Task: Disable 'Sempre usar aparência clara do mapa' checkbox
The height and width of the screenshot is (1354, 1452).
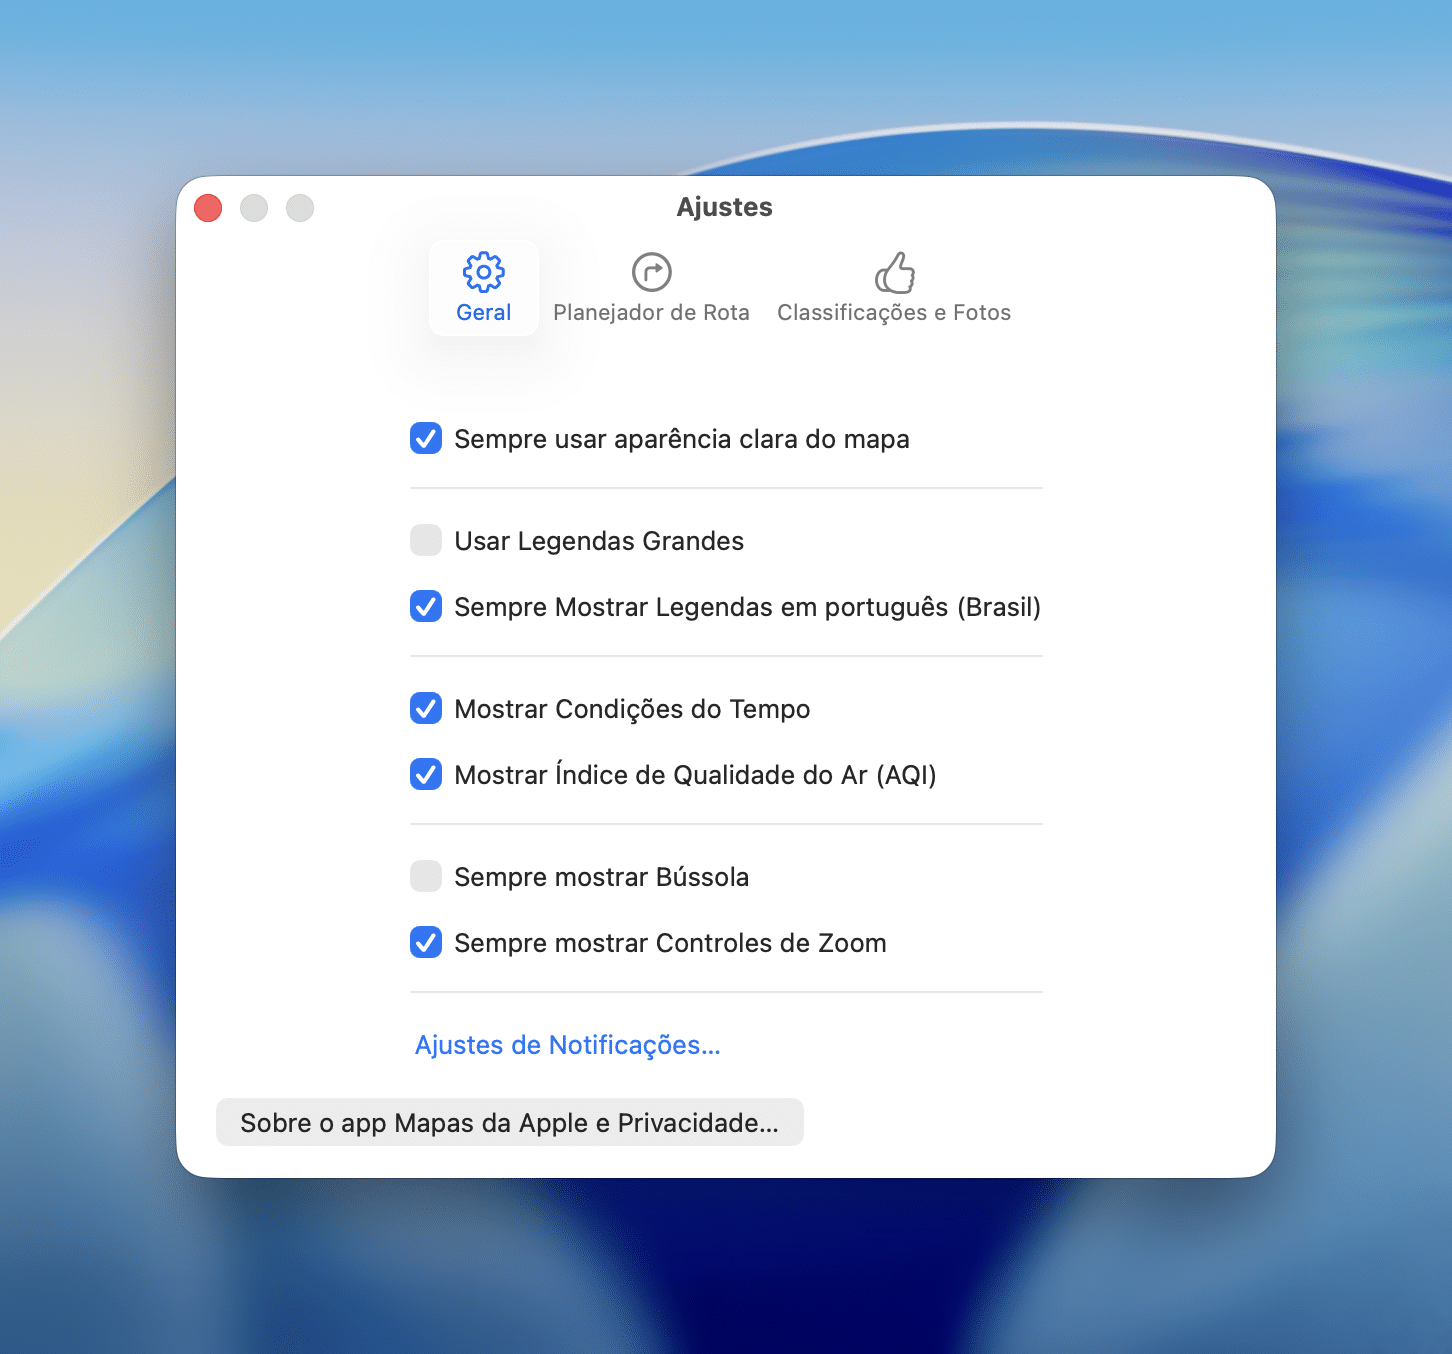Action: pyautogui.click(x=426, y=439)
